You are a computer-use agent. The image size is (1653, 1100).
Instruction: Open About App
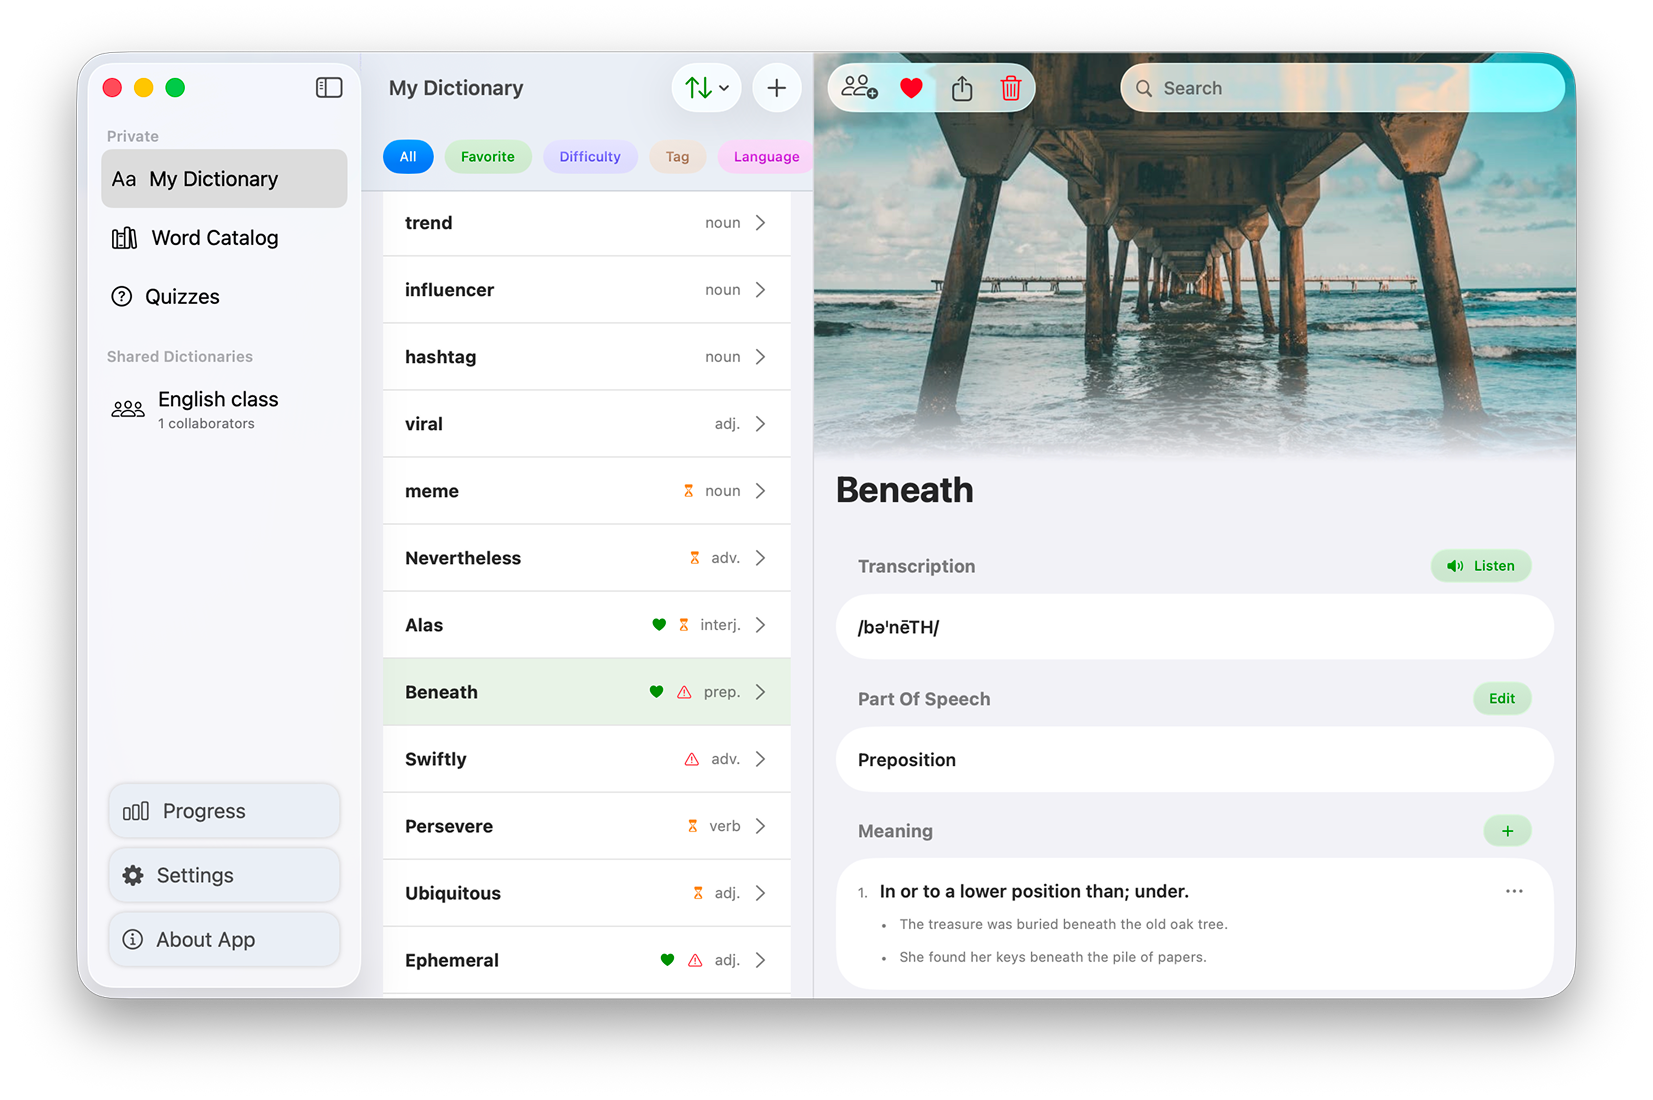(x=204, y=939)
